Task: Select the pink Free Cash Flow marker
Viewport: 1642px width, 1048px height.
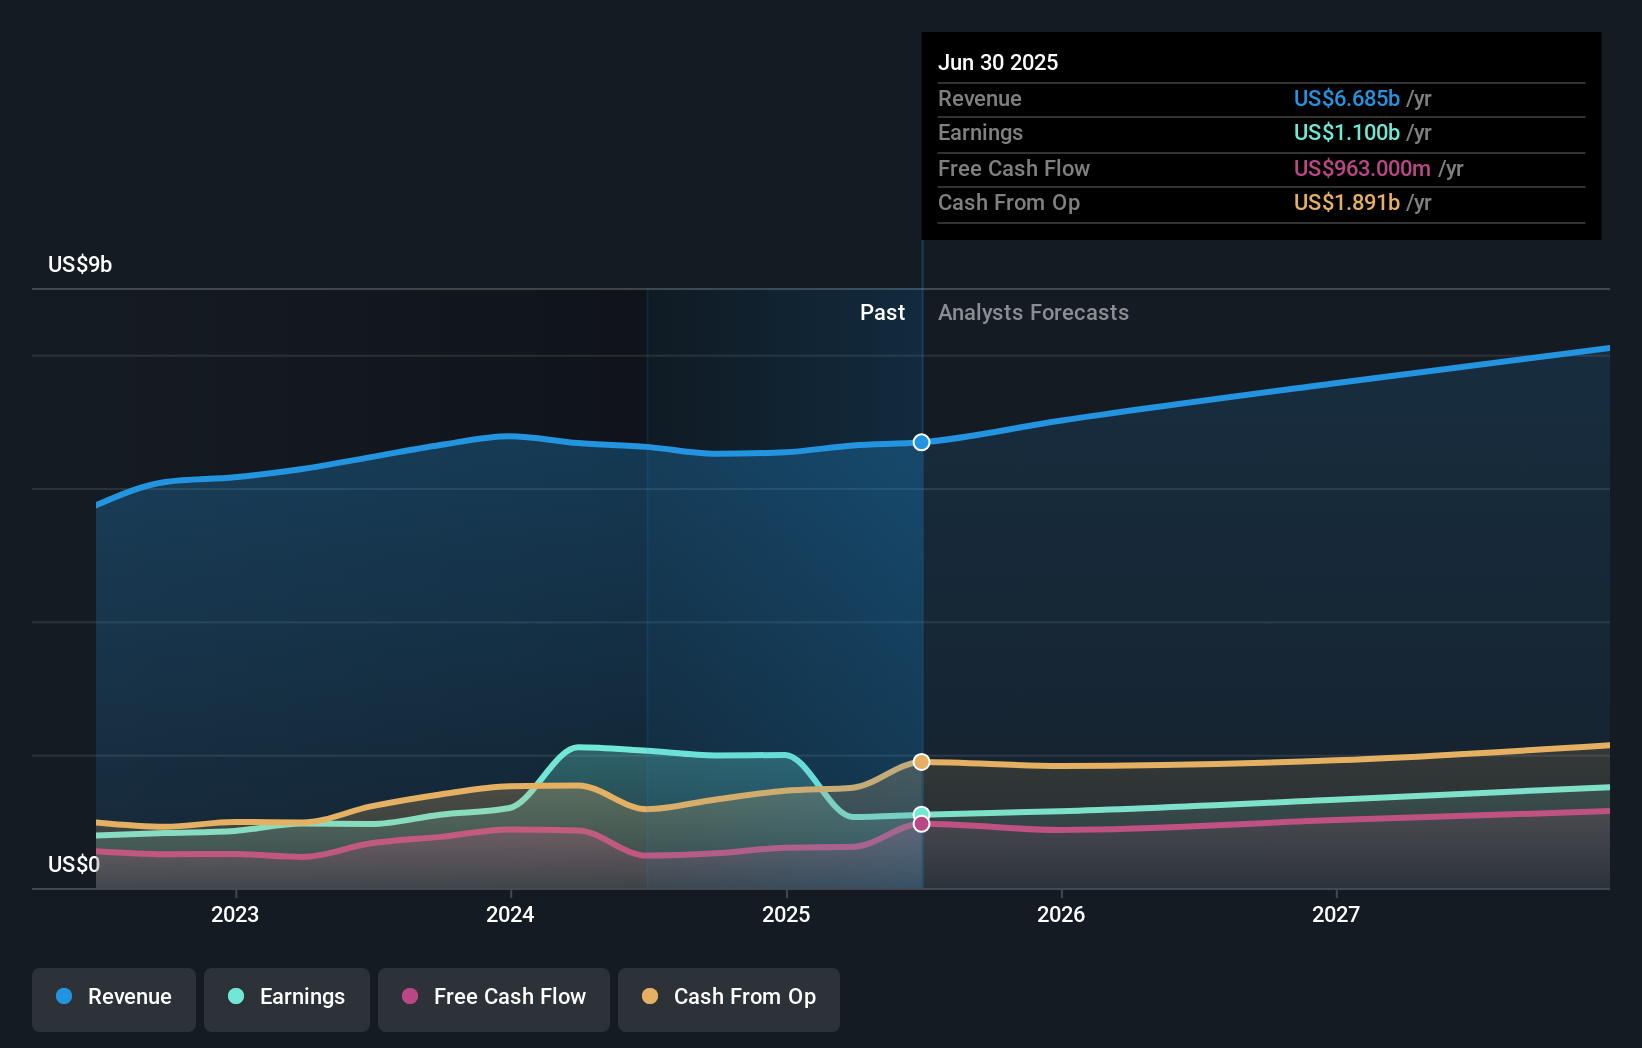Action: [921, 824]
